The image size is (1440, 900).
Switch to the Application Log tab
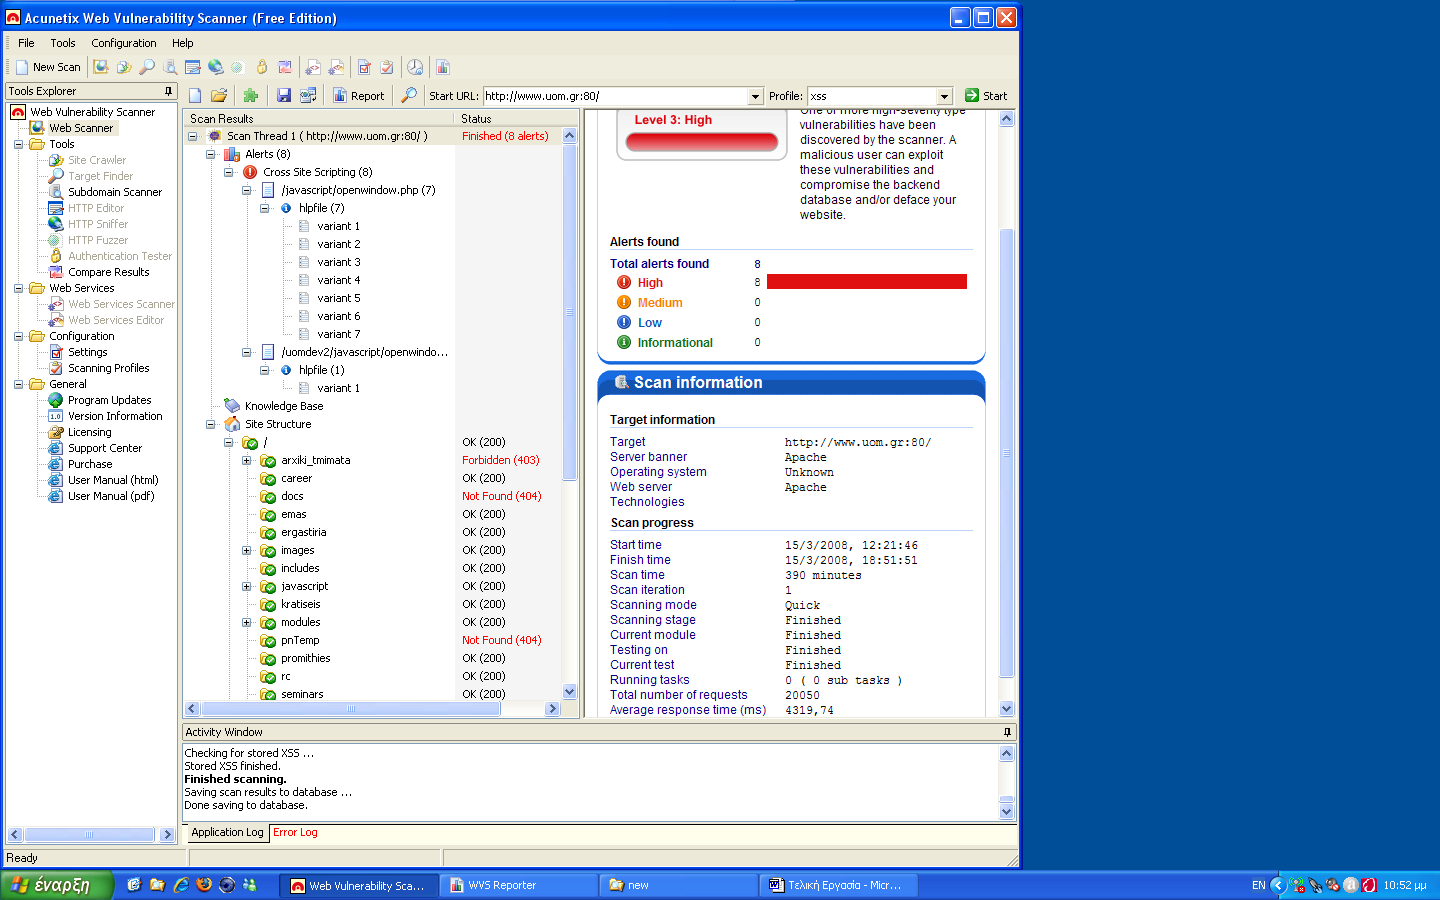click(x=227, y=832)
